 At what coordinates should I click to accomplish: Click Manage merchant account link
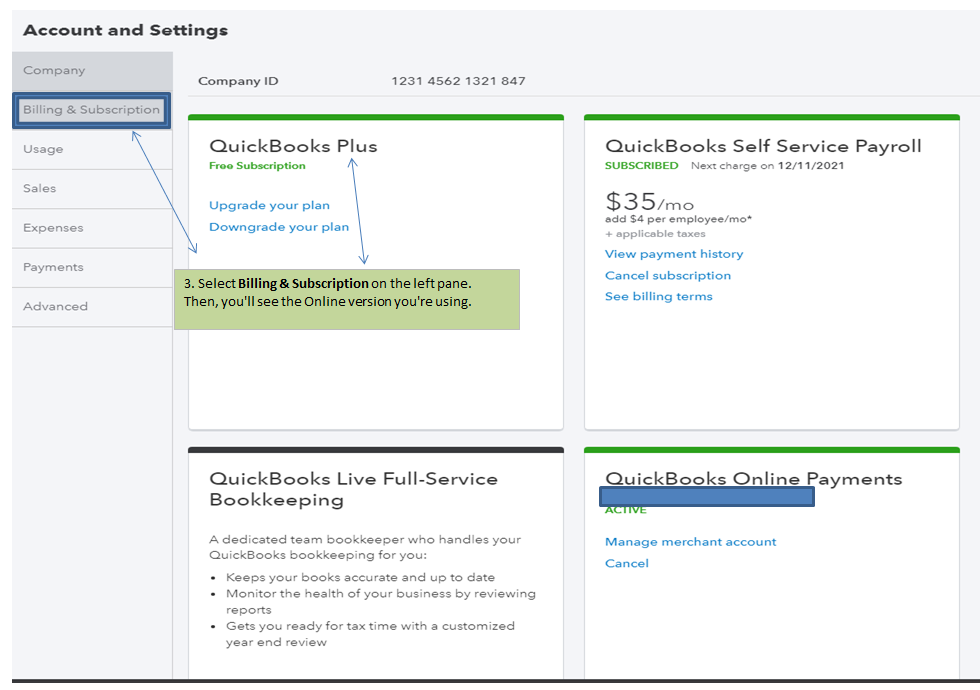coord(691,542)
